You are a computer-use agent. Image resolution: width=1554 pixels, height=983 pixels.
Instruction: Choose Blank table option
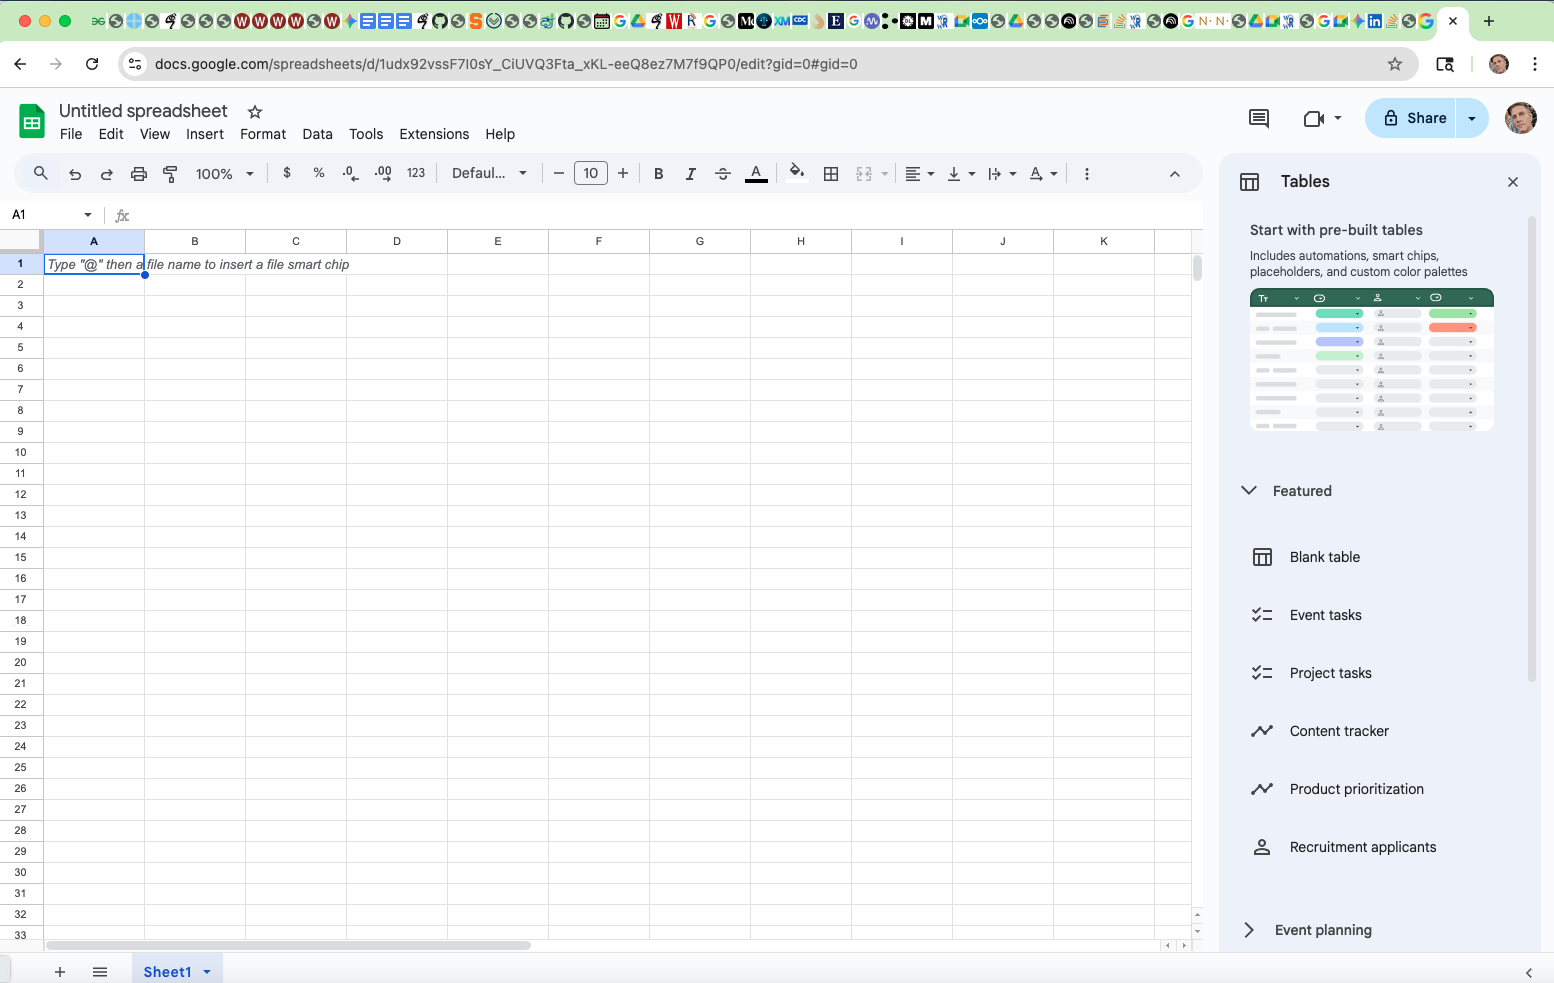[1324, 557]
